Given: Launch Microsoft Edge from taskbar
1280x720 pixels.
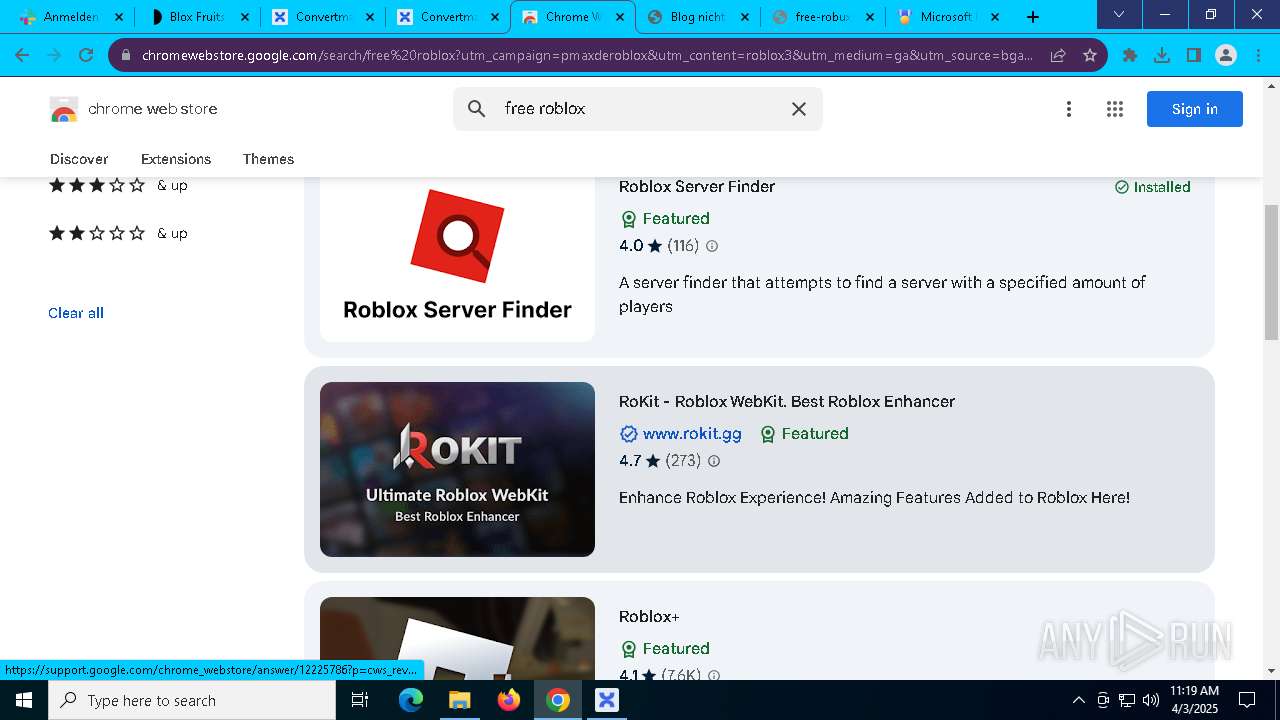Looking at the screenshot, I should (x=411, y=700).
